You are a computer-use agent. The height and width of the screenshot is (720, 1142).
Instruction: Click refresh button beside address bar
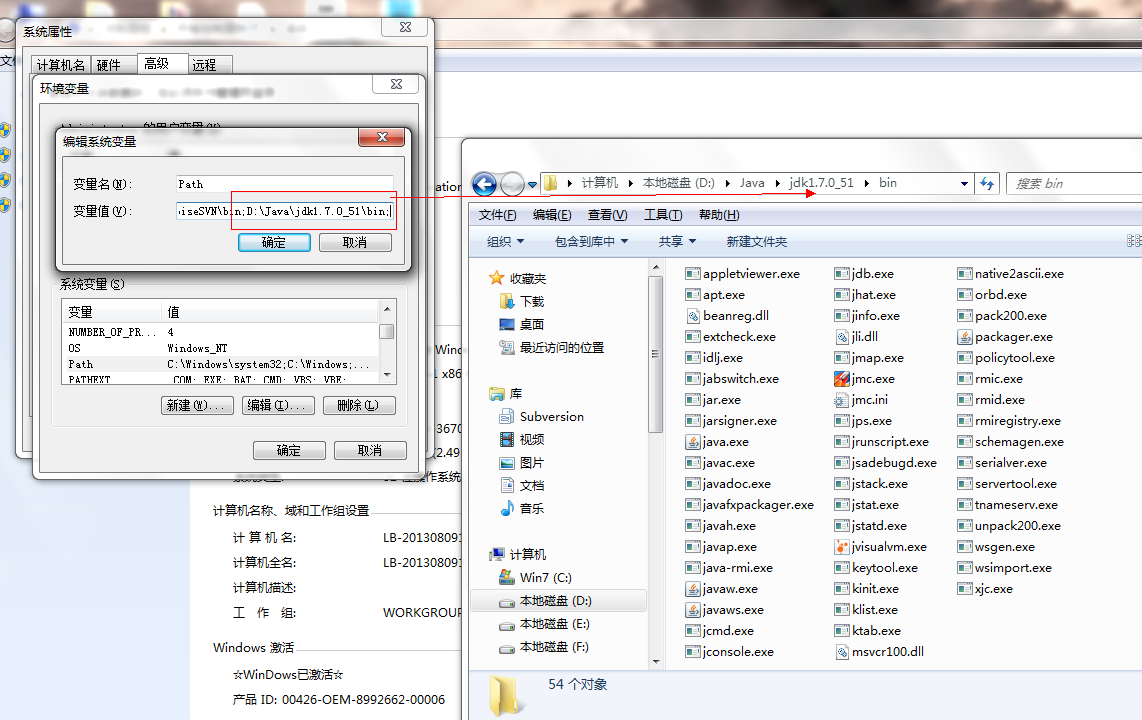988,184
